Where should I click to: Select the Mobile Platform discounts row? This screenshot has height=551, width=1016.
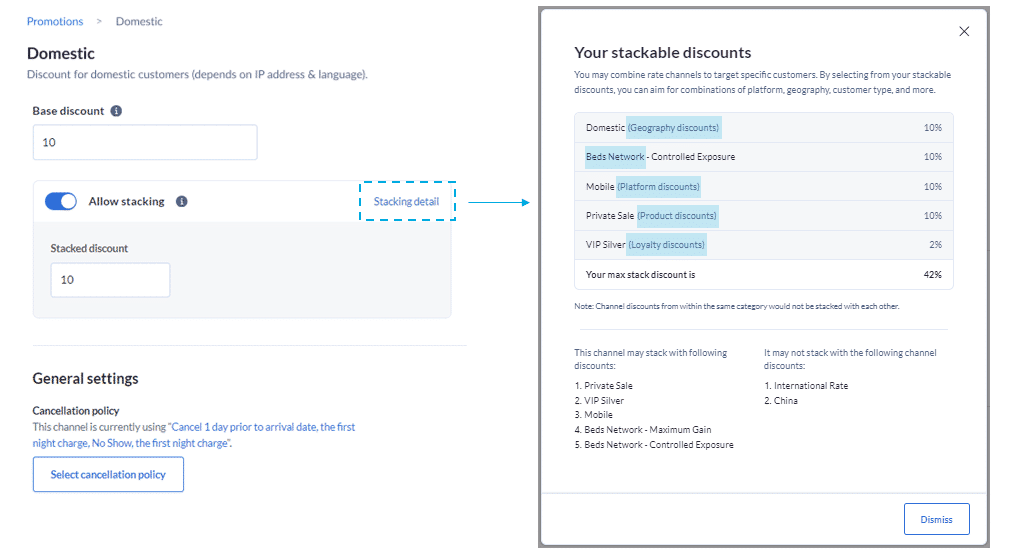pyautogui.click(x=763, y=186)
